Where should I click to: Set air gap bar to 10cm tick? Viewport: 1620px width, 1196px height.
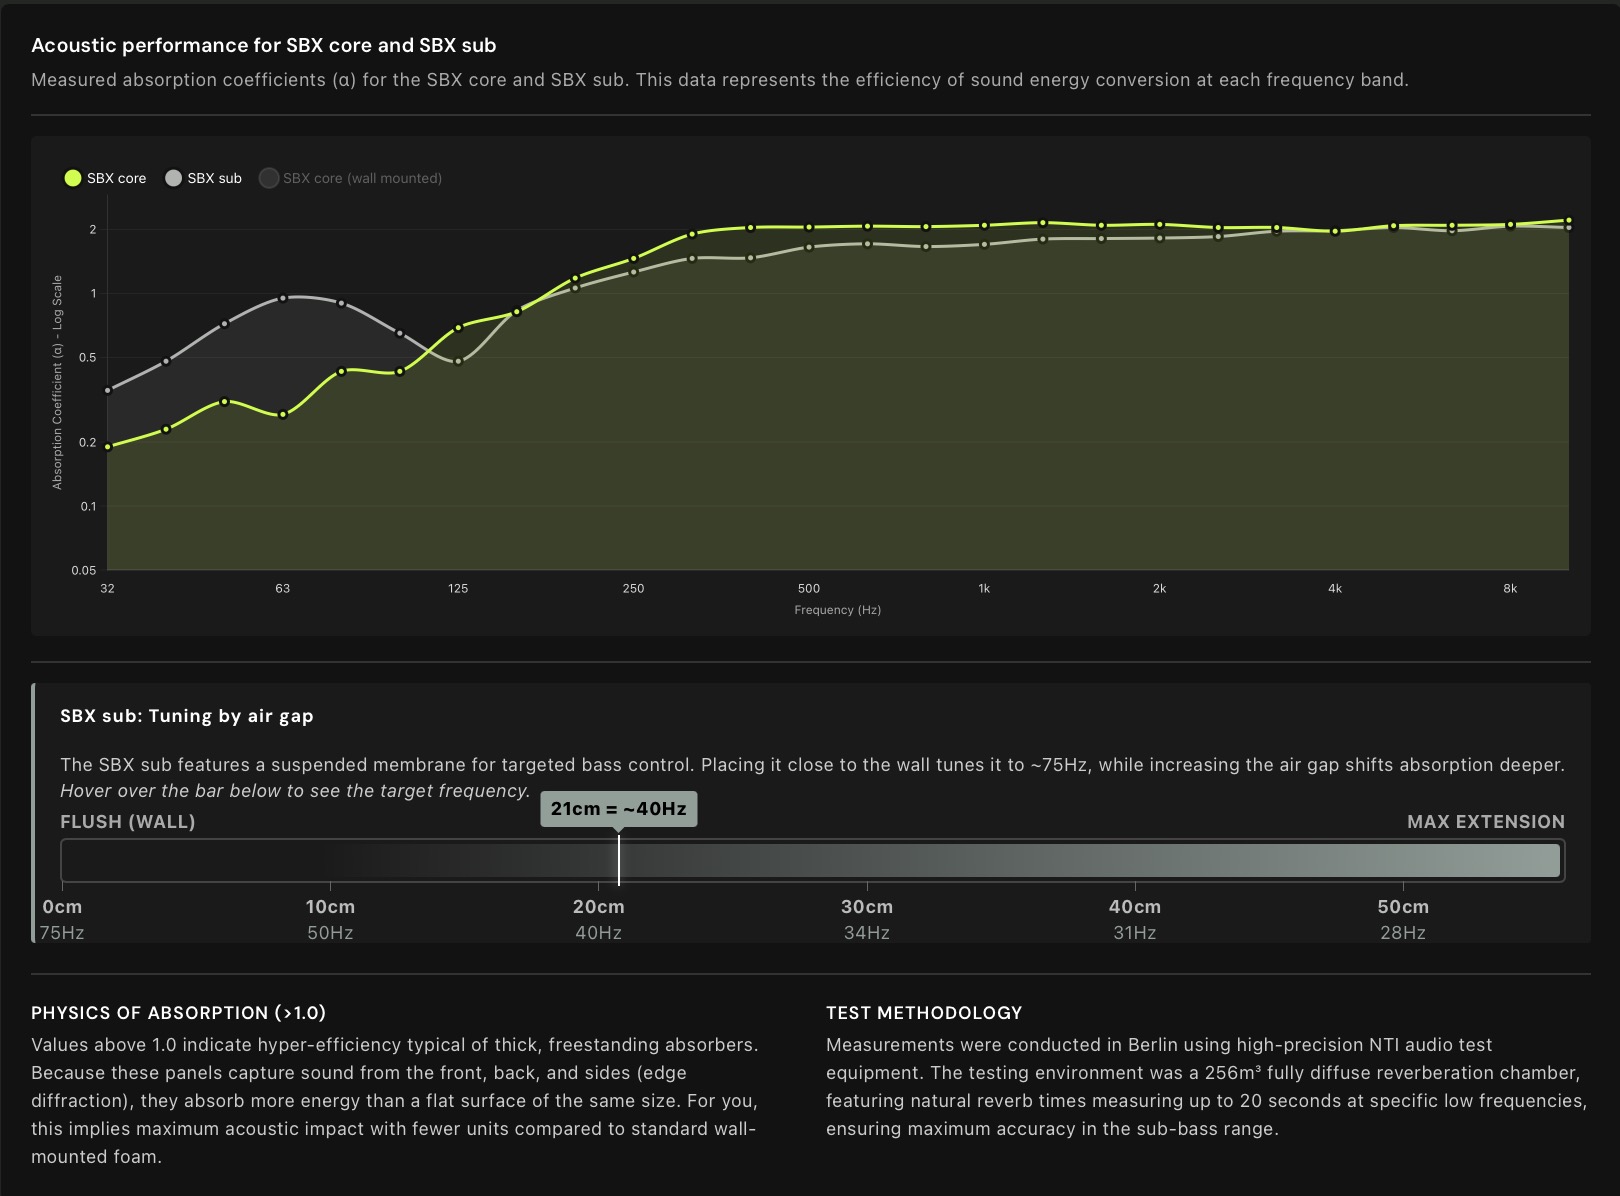(x=330, y=860)
